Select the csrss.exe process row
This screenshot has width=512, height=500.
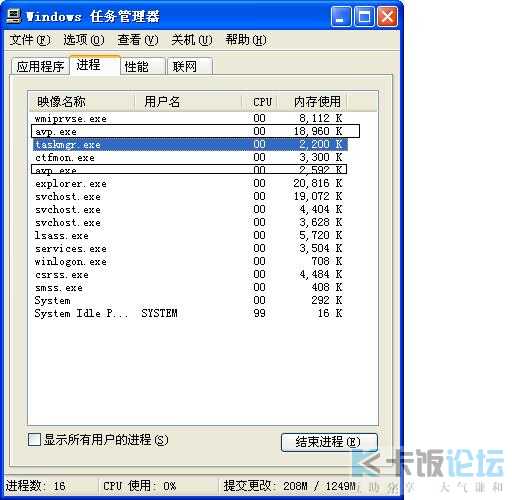click(x=189, y=274)
